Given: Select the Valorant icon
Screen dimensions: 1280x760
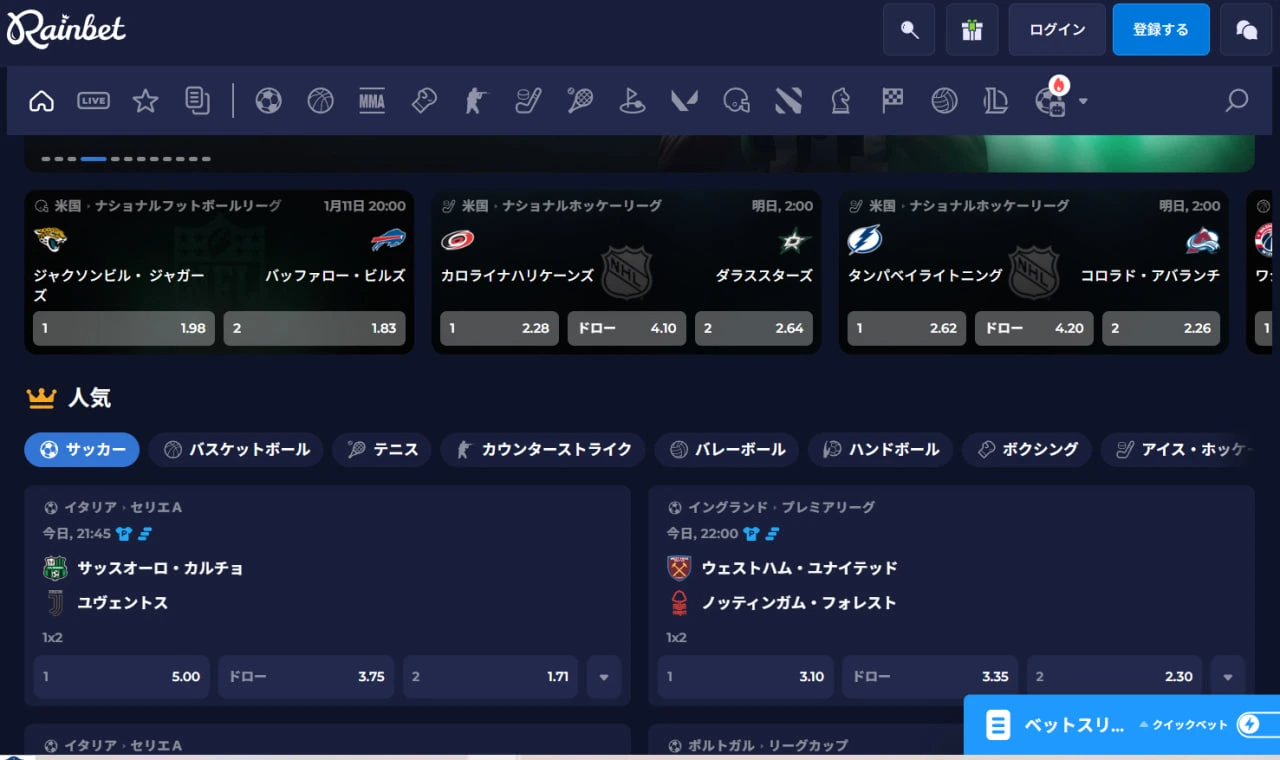Looking at the screenshot, I should [684, 100].
